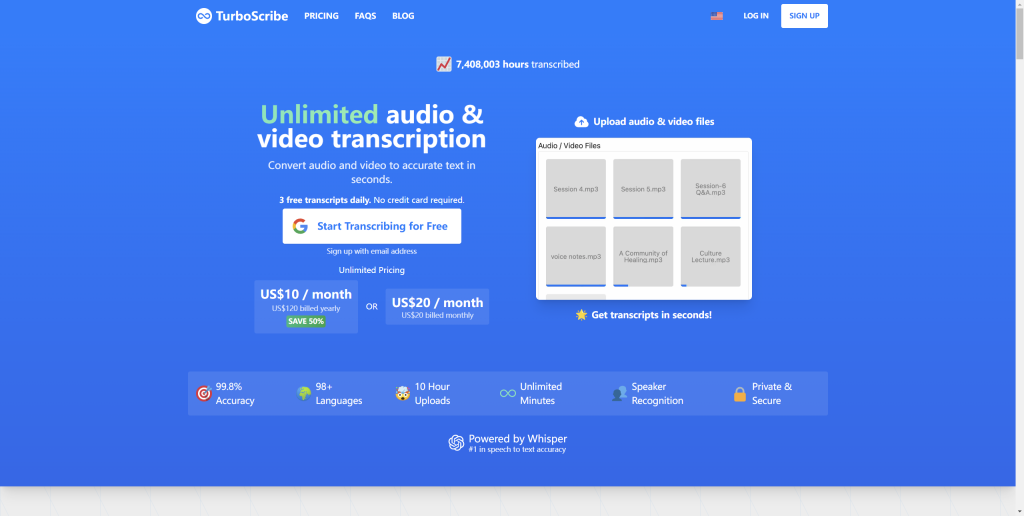The height and width of the screenshot is (516, 1024).
Task: Click the padlock icon for Private & Secure
Action: [x=740, y=393]
